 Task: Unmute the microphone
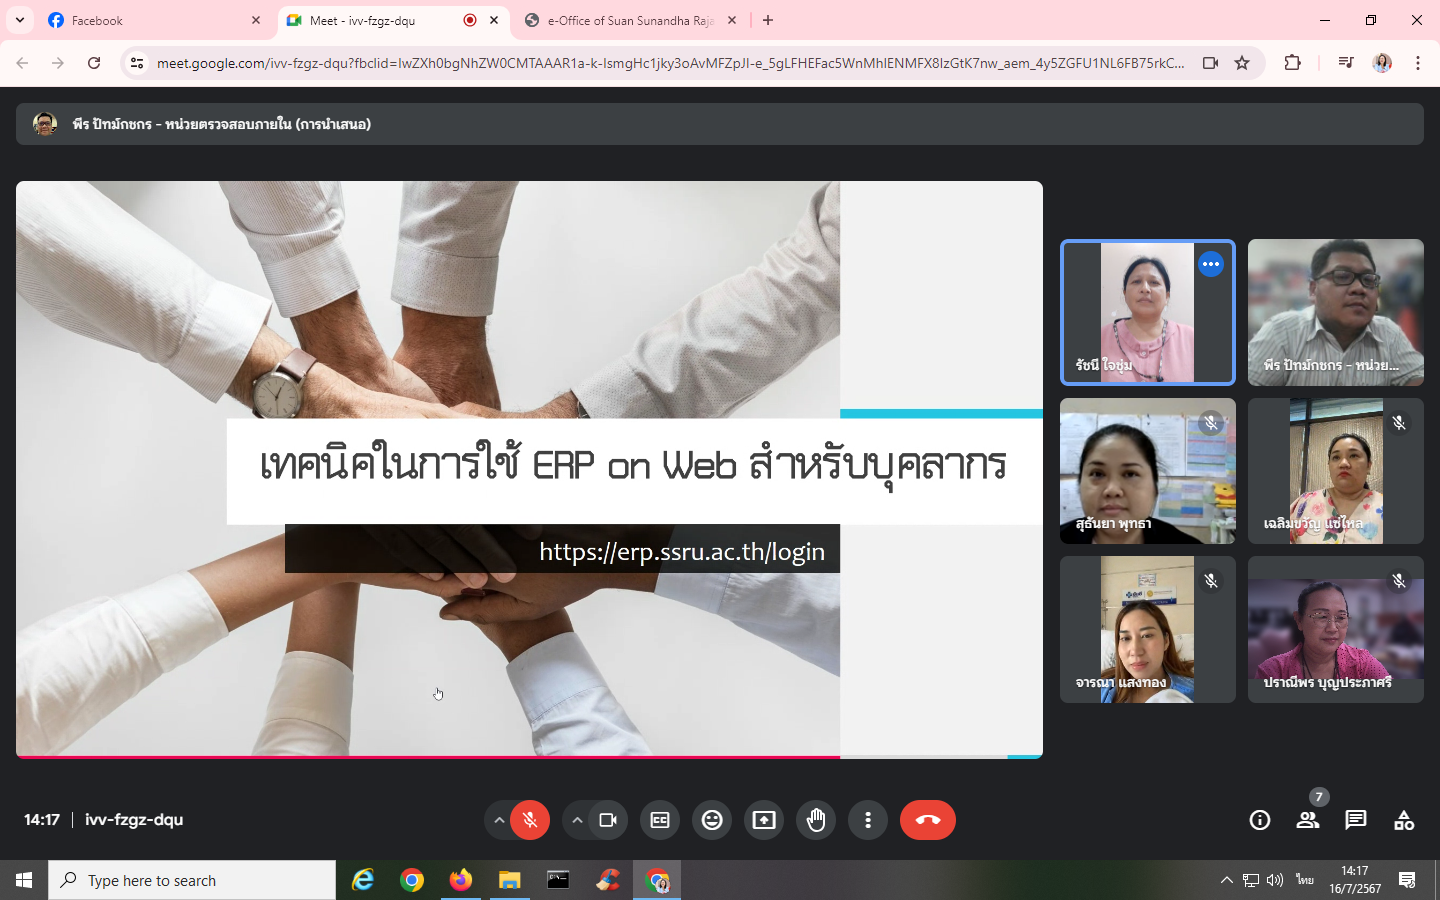point(530,820)
